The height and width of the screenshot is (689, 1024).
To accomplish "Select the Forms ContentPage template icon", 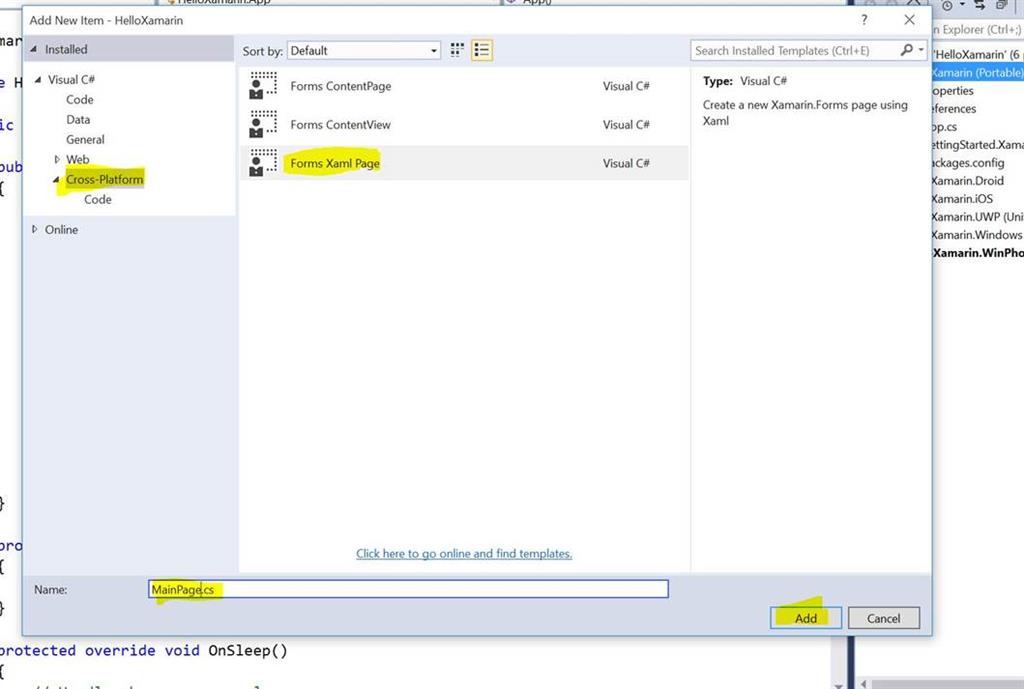I will [263, 86].
